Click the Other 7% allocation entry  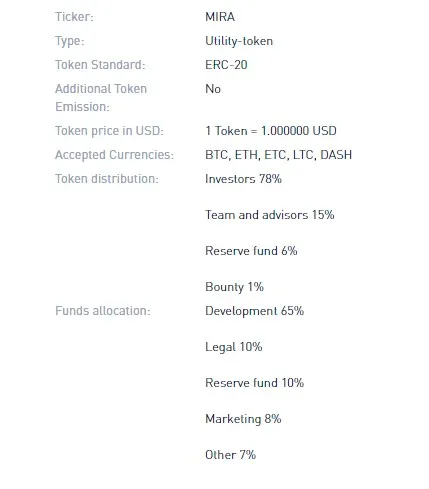231,455
